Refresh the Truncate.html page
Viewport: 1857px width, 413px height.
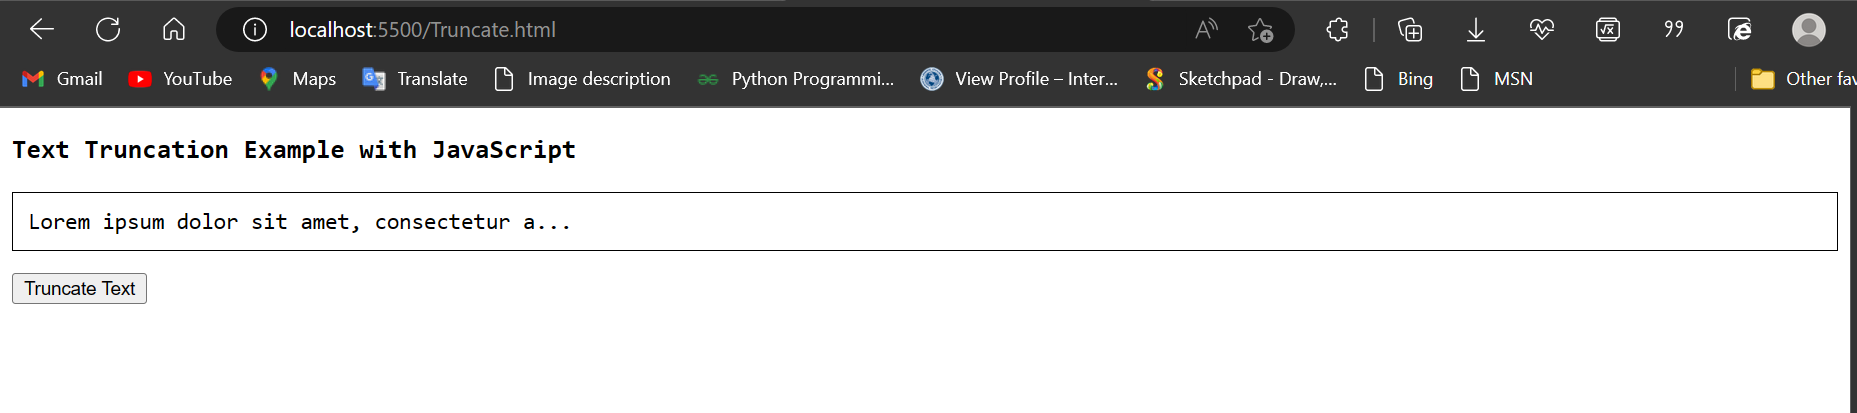click(108, 30)
